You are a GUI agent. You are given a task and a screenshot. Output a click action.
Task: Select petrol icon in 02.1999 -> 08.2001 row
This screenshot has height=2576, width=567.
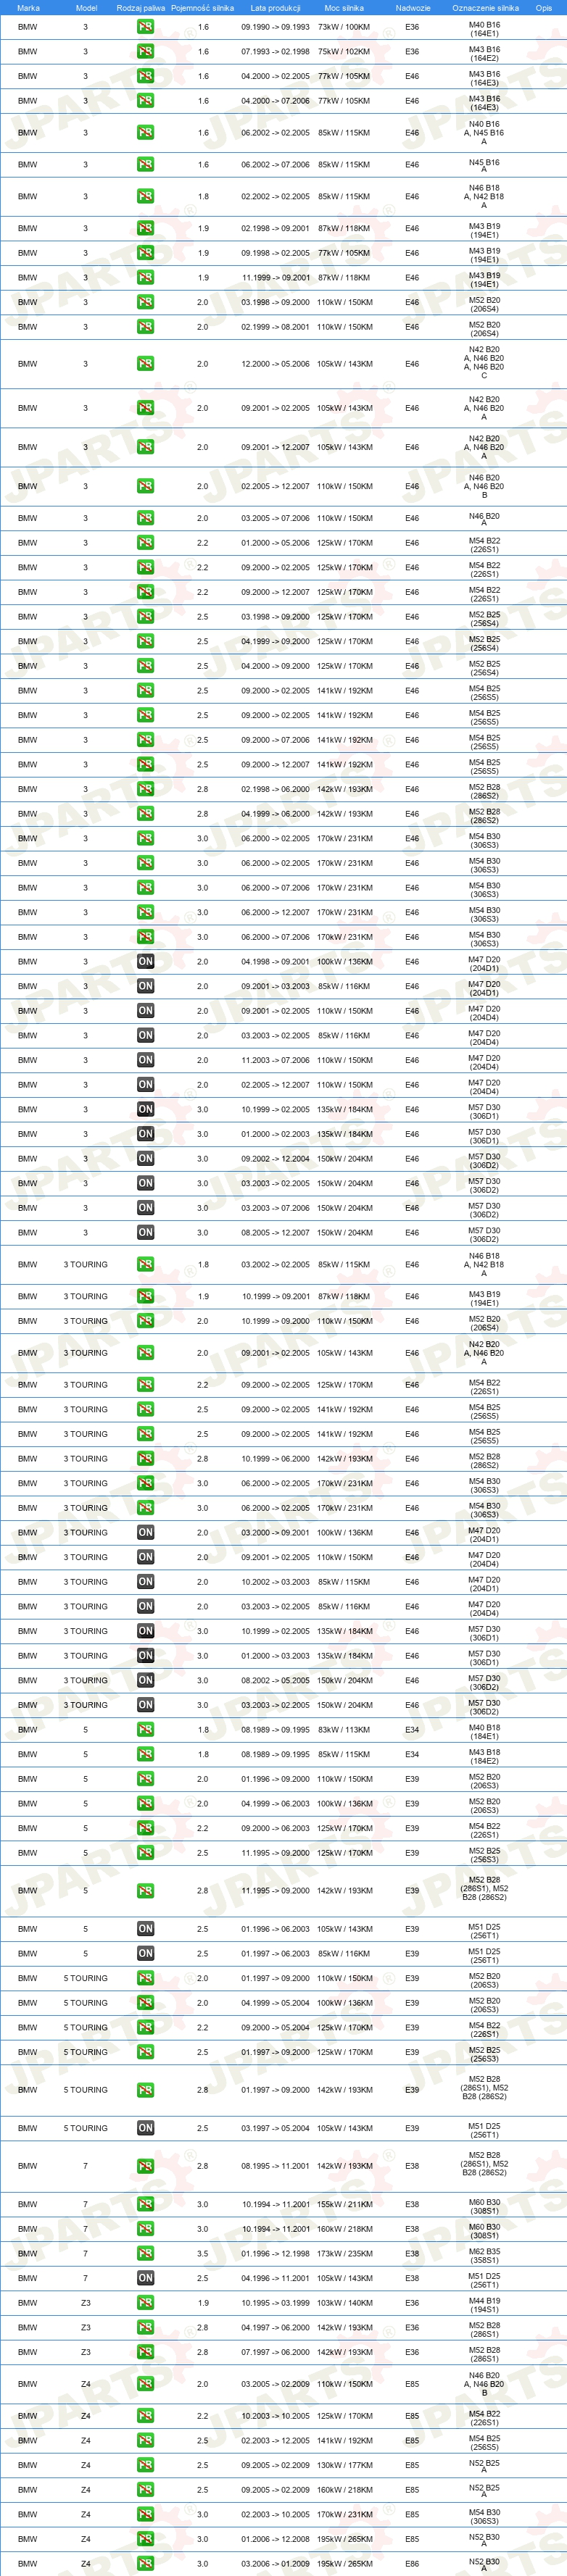[x=145, y=327]
